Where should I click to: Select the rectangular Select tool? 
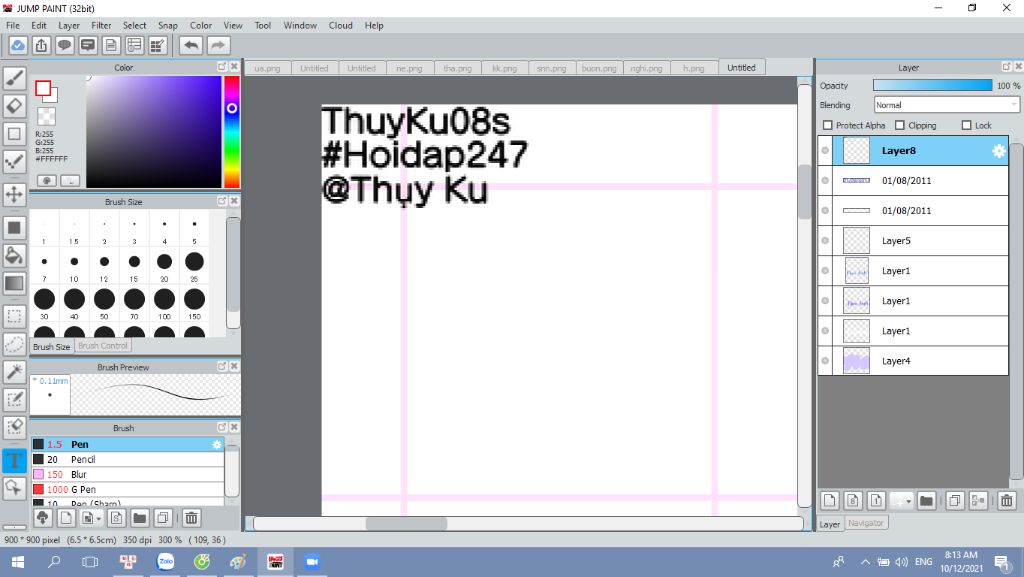[14, 317]
